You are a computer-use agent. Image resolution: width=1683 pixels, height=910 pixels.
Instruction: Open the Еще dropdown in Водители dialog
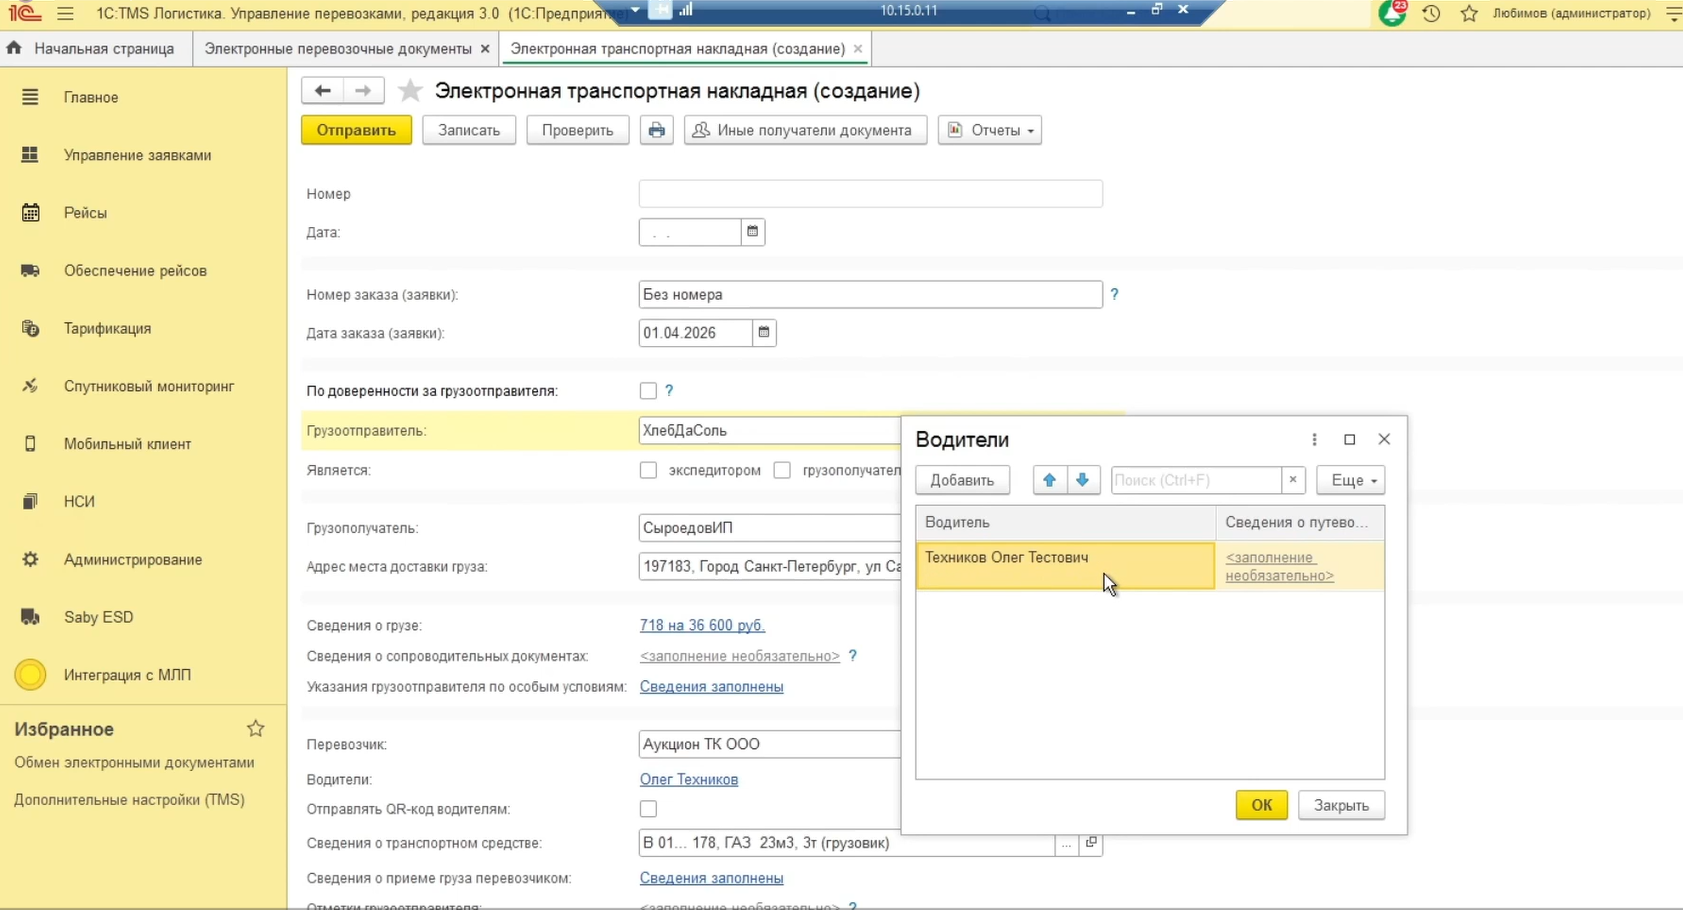[x=1350, y=480]
